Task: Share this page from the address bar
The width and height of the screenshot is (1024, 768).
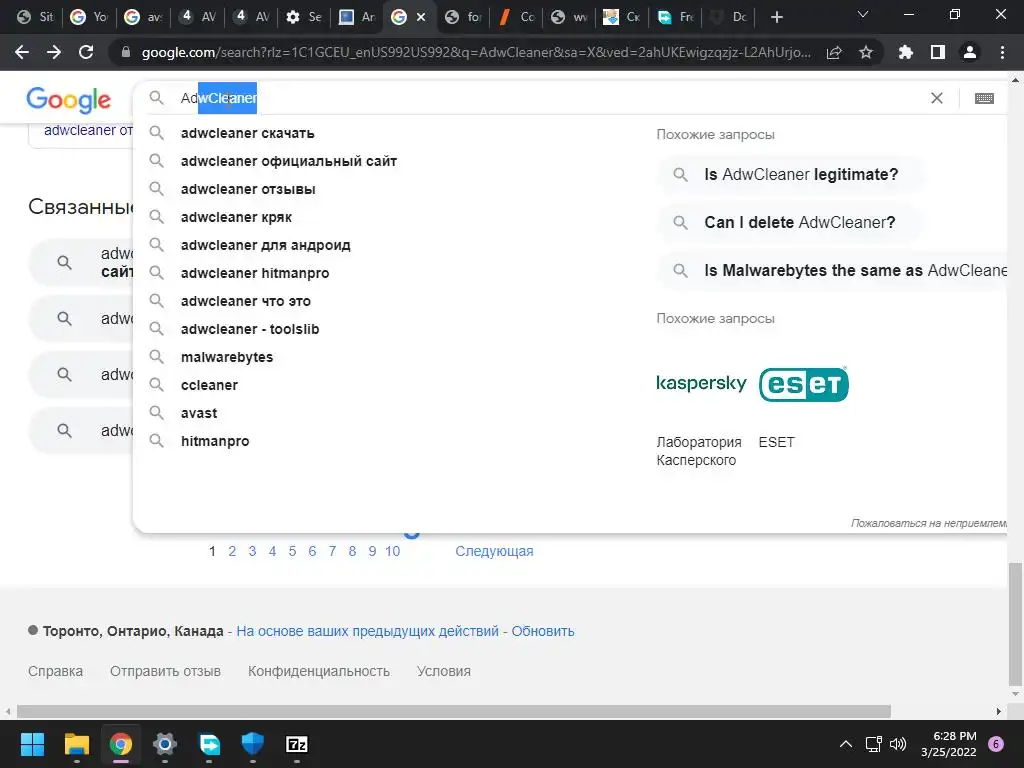Action: 834,53
